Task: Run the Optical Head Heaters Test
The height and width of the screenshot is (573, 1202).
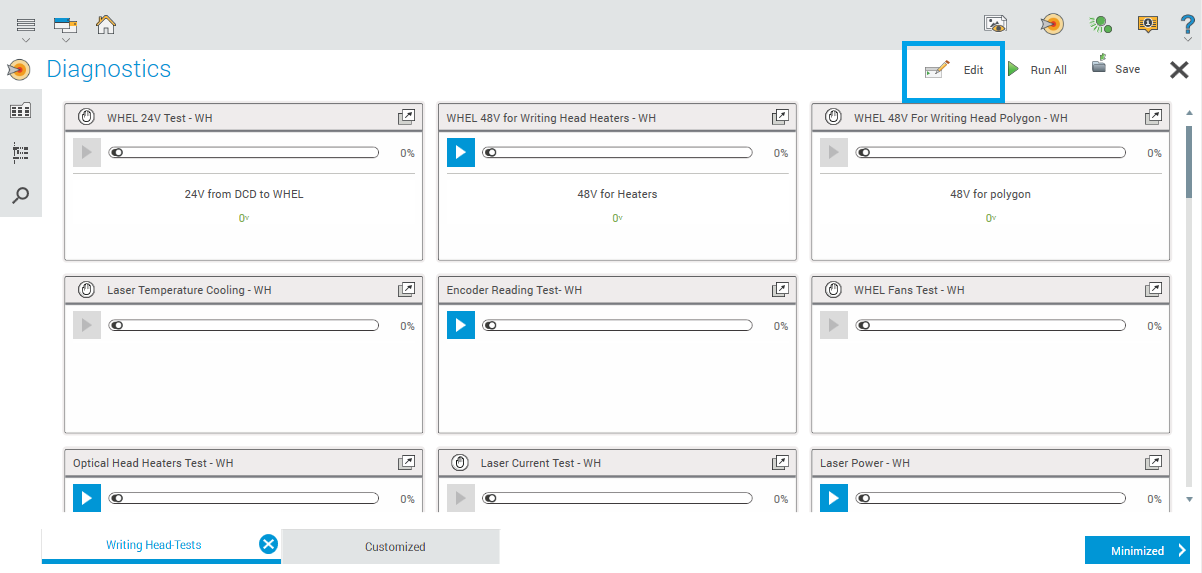Action: coord(87,498)
